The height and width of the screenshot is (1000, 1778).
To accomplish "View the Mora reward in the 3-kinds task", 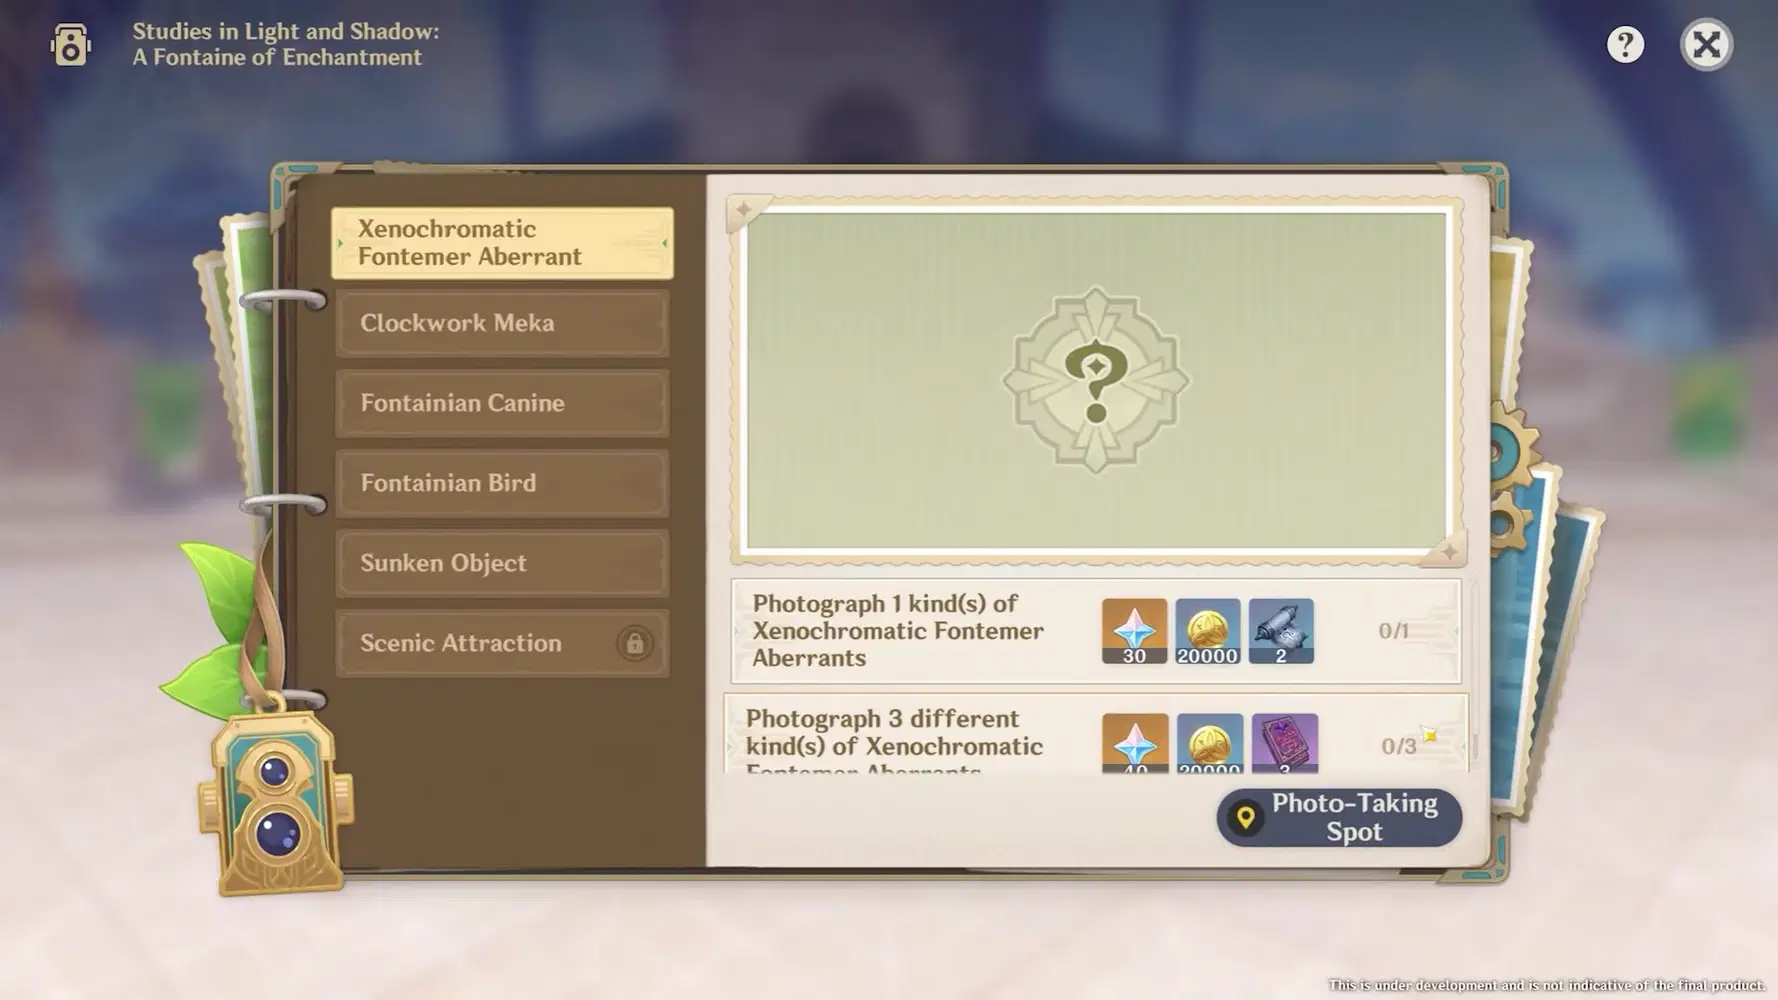I will pyautogui.click(x=1210, y=743).
